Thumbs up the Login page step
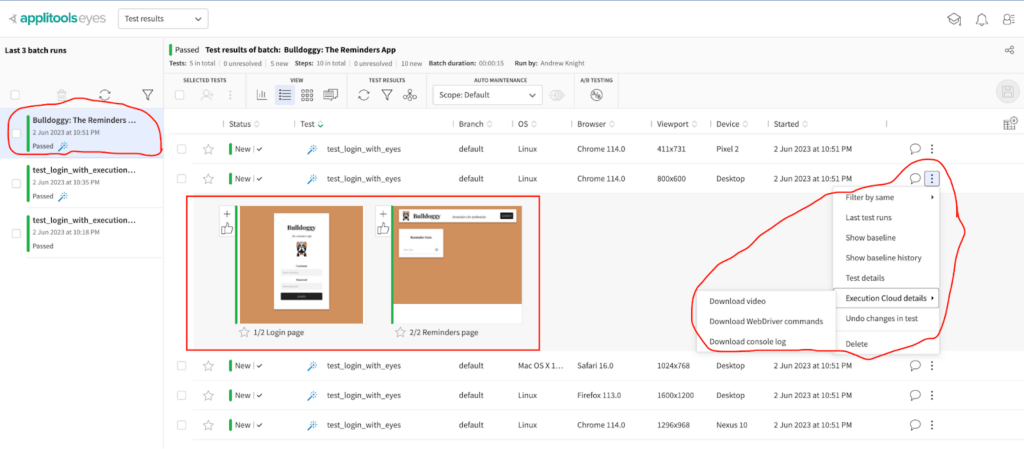Screen dimensions: 1024x449 pyautogui.click(x=227, y=229)
